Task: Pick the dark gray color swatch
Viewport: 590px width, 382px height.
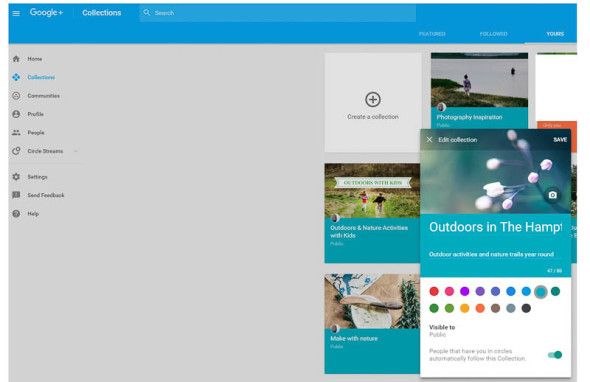Action: pos(526,308)
